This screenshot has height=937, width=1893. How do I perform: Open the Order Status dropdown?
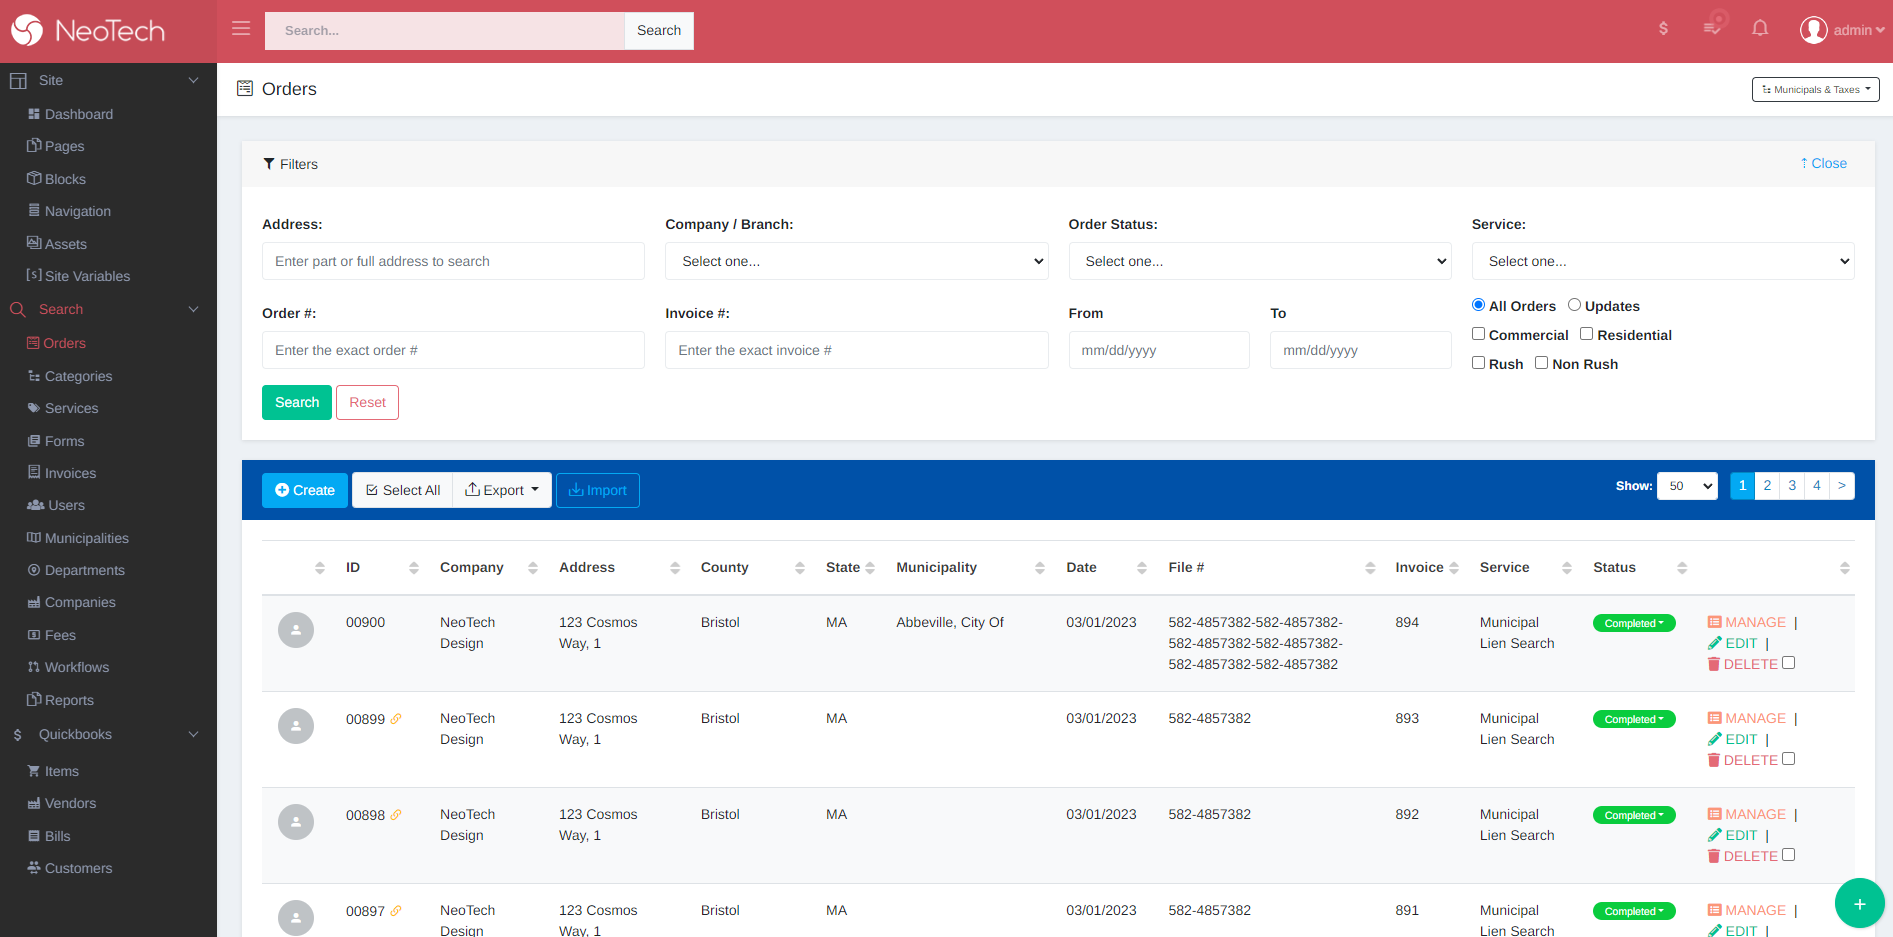[x=1260, y=261]
